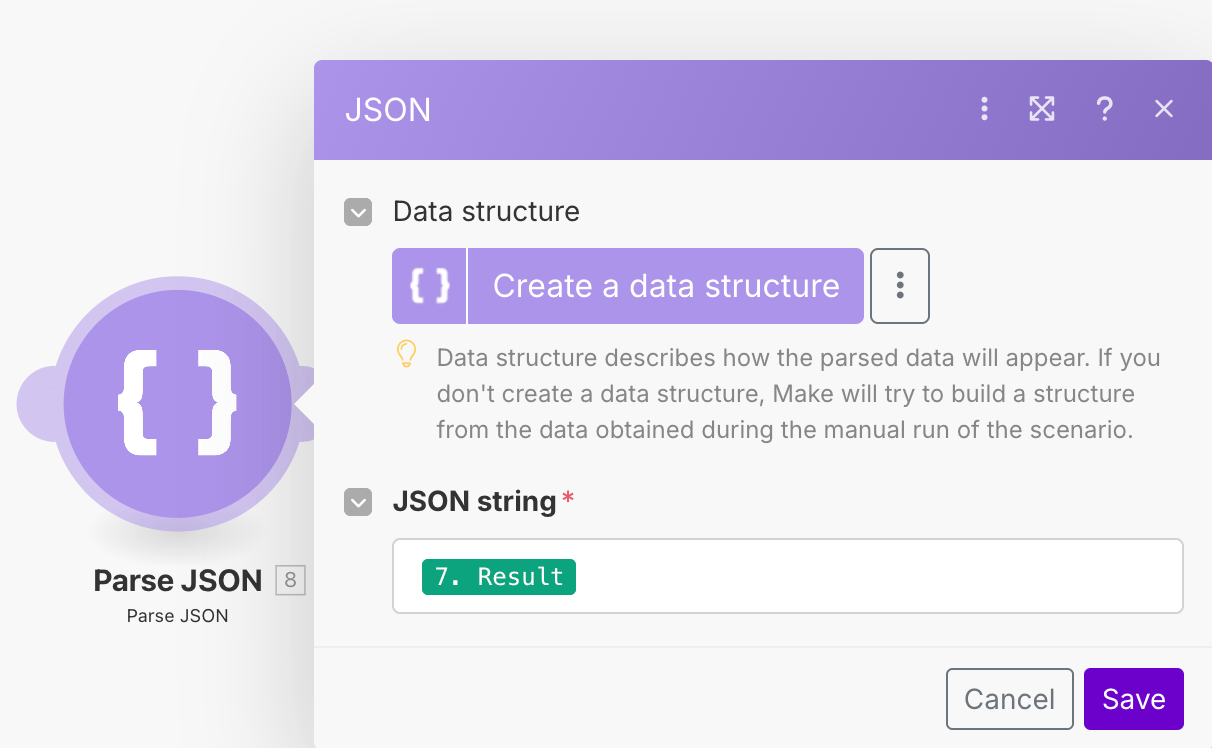Viewport: 1212px width, 748px height.
Task: Click the JSON dialog header title
Action: coord(388,110)
